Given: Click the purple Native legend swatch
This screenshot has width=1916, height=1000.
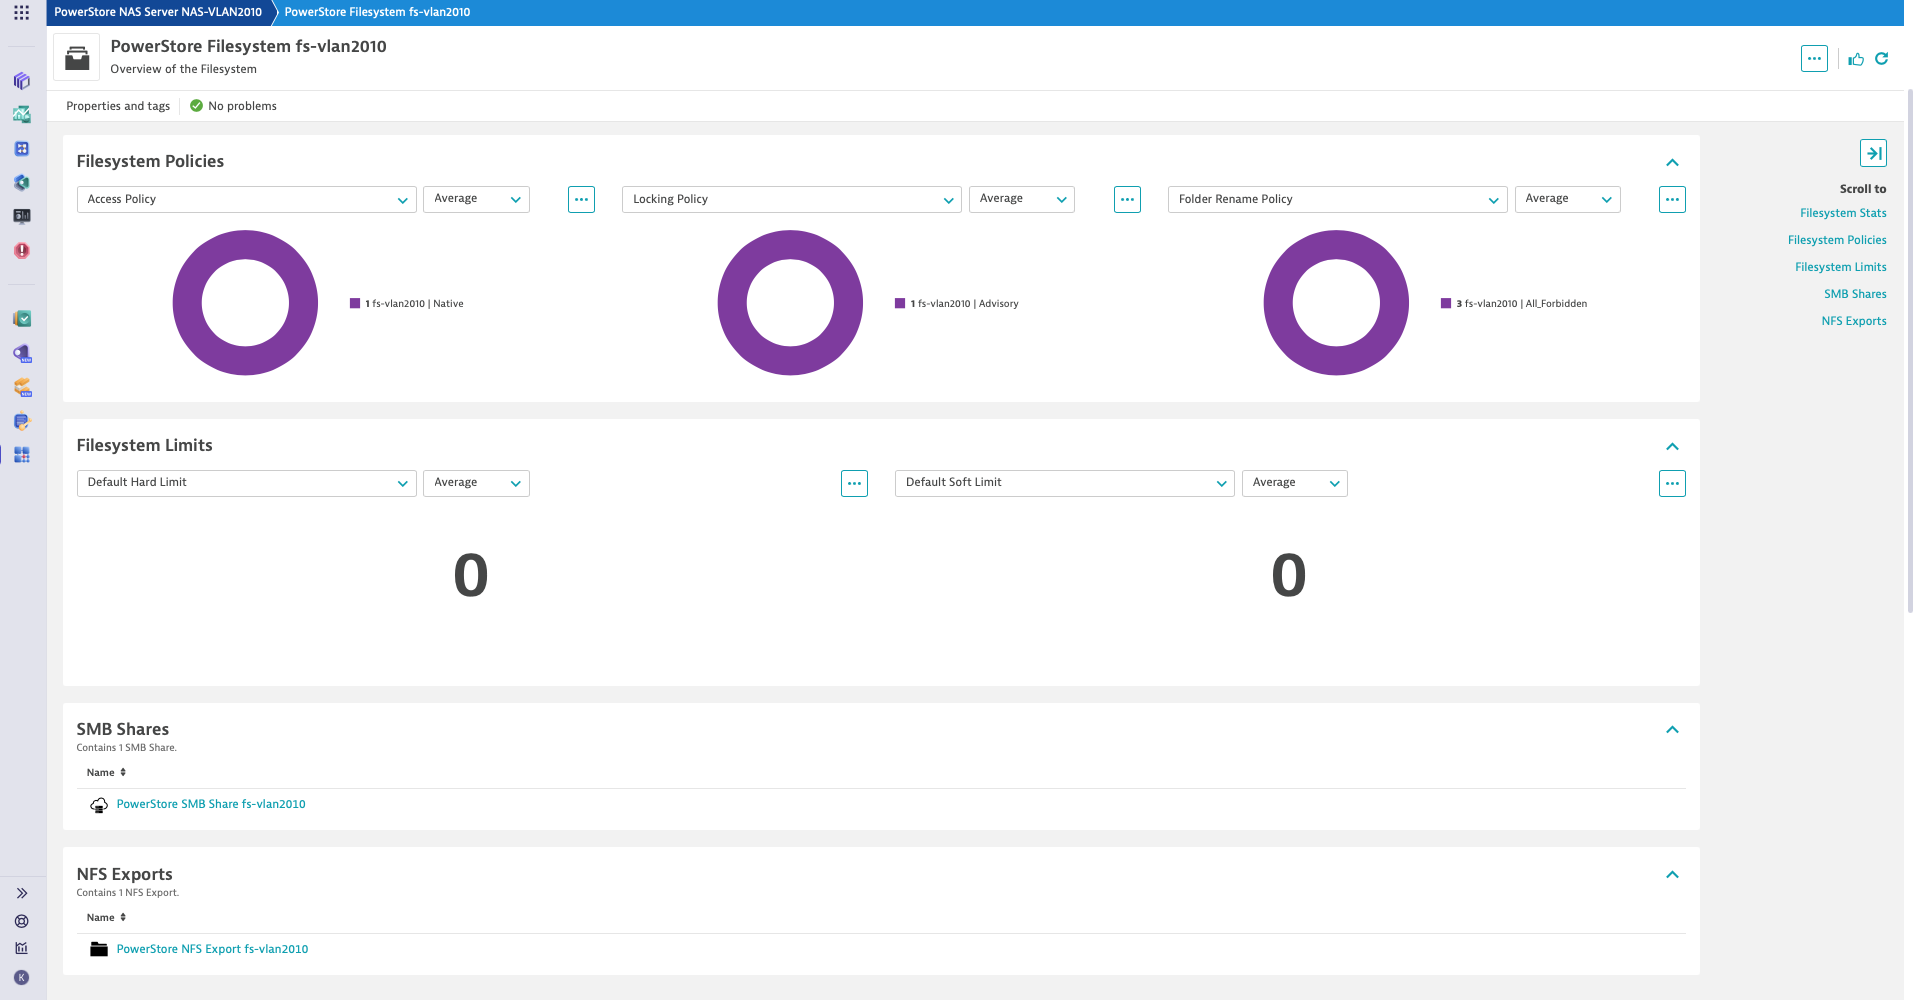Looking at the screenshot, I should (355, 303).
